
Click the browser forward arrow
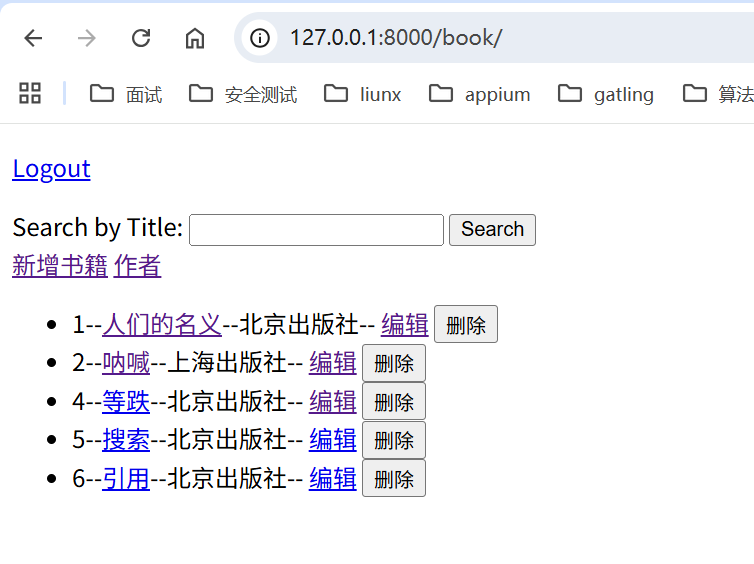(87, 38)
